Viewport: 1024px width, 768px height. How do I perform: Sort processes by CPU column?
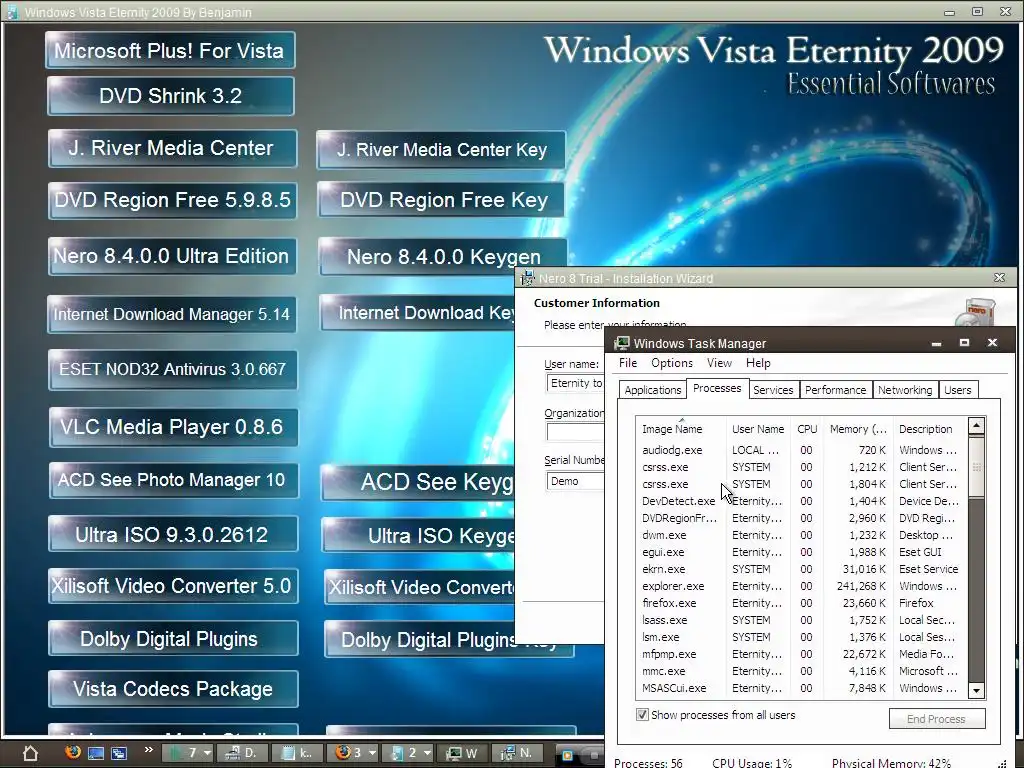click(x=807, y=429)
